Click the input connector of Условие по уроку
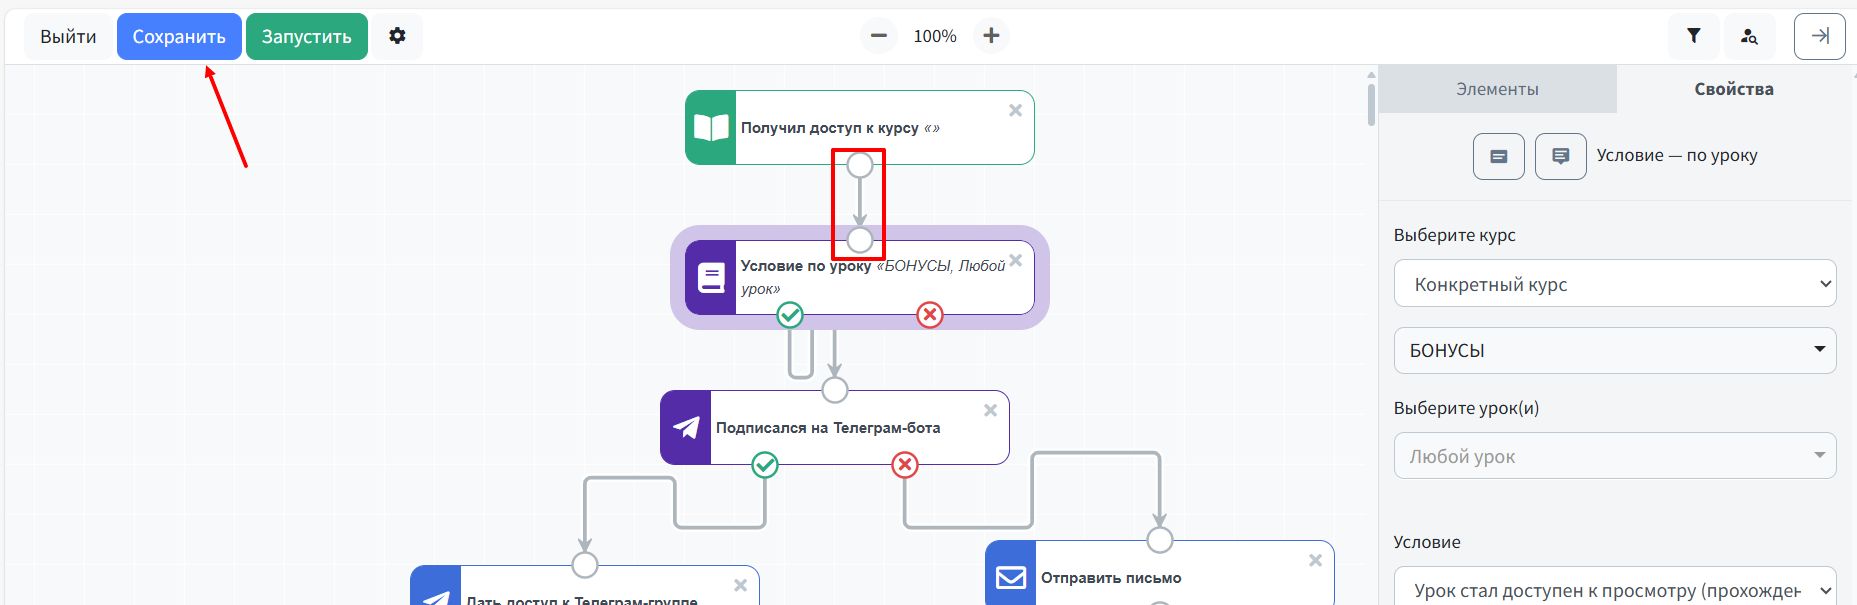This screenshot has width=1857, height=605. 860,240
